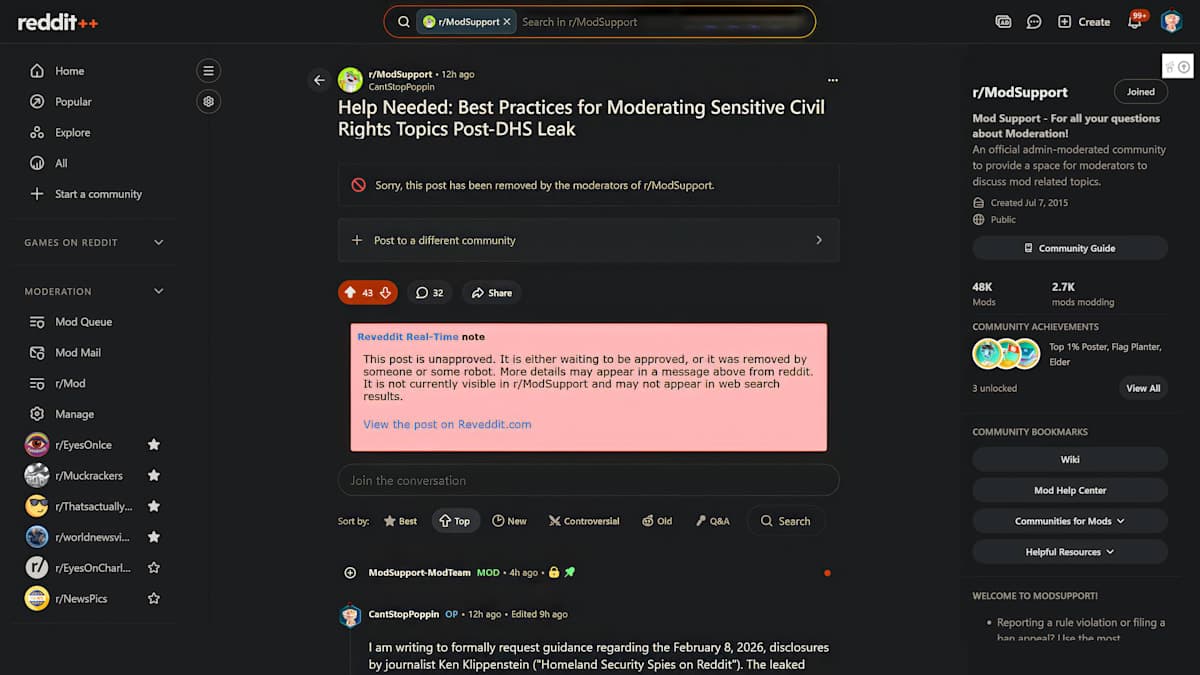Upvote the post with the arrow icon
Viewport: 1200px width, 675px height.
349,292
